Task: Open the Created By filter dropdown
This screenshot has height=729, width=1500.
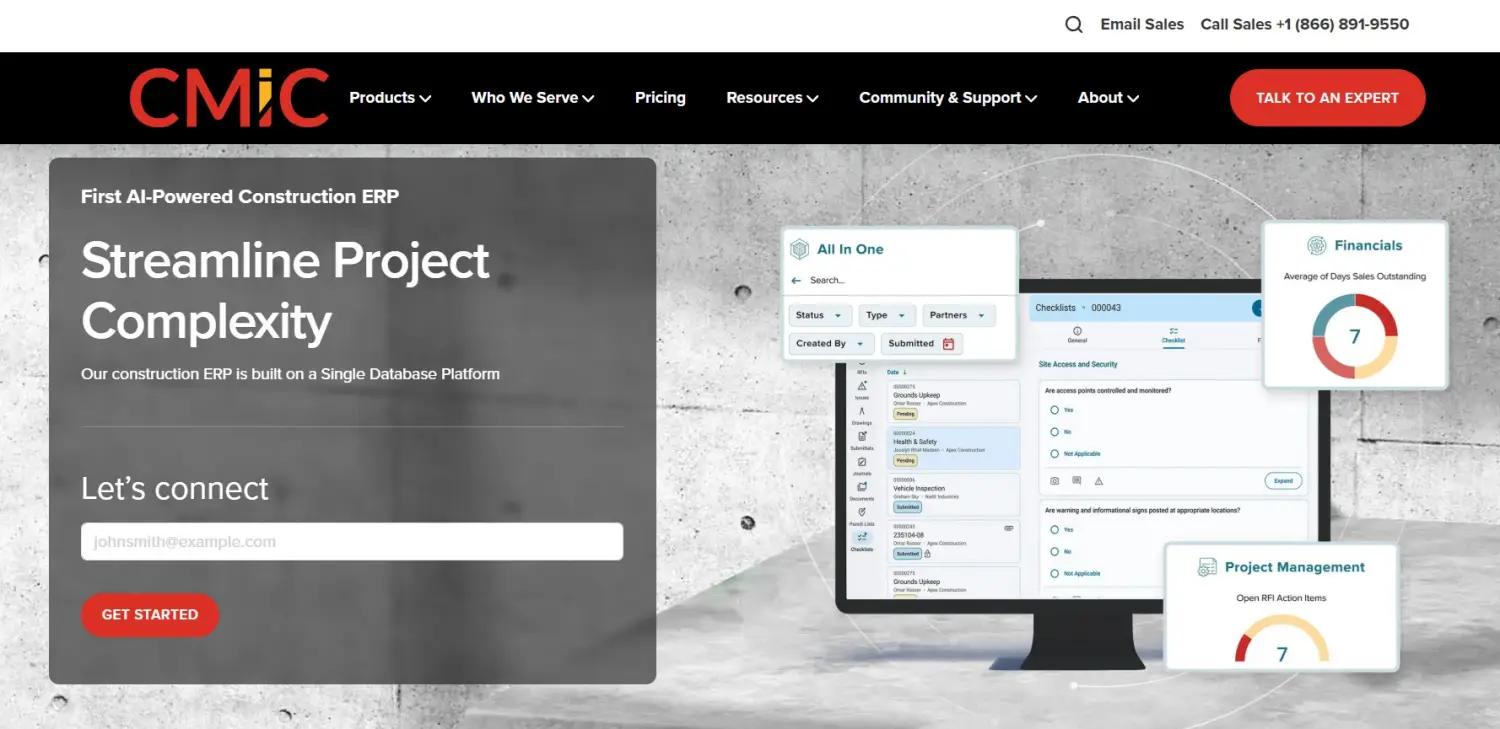Action: [831, 343]
